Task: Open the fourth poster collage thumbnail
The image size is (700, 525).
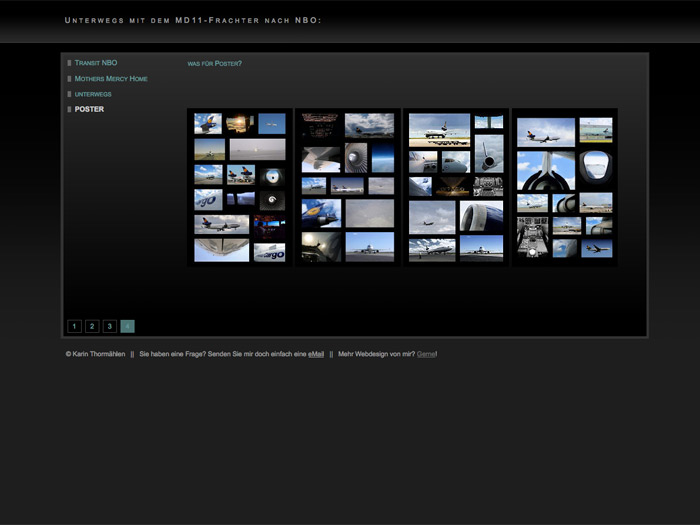Action: (x=564, y=187)
